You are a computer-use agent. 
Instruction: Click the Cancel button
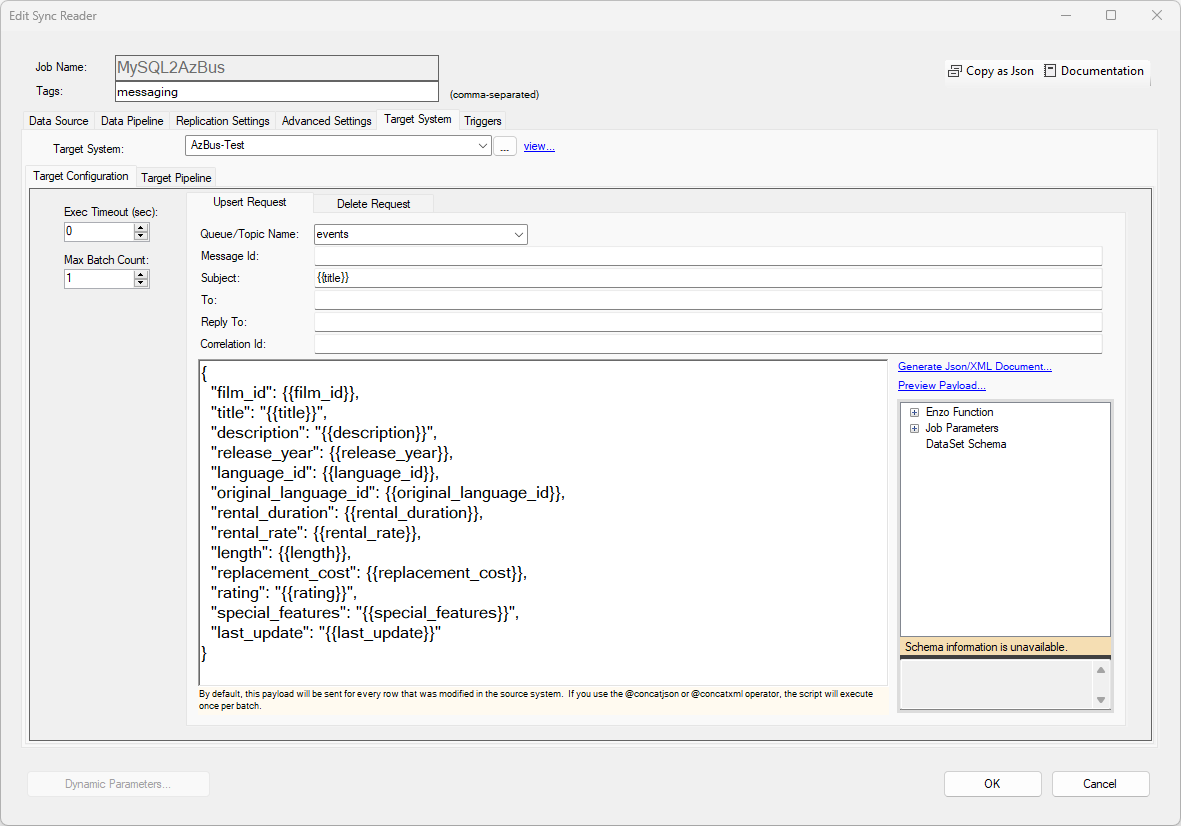pyautogui.click(x=1100, y=784)
